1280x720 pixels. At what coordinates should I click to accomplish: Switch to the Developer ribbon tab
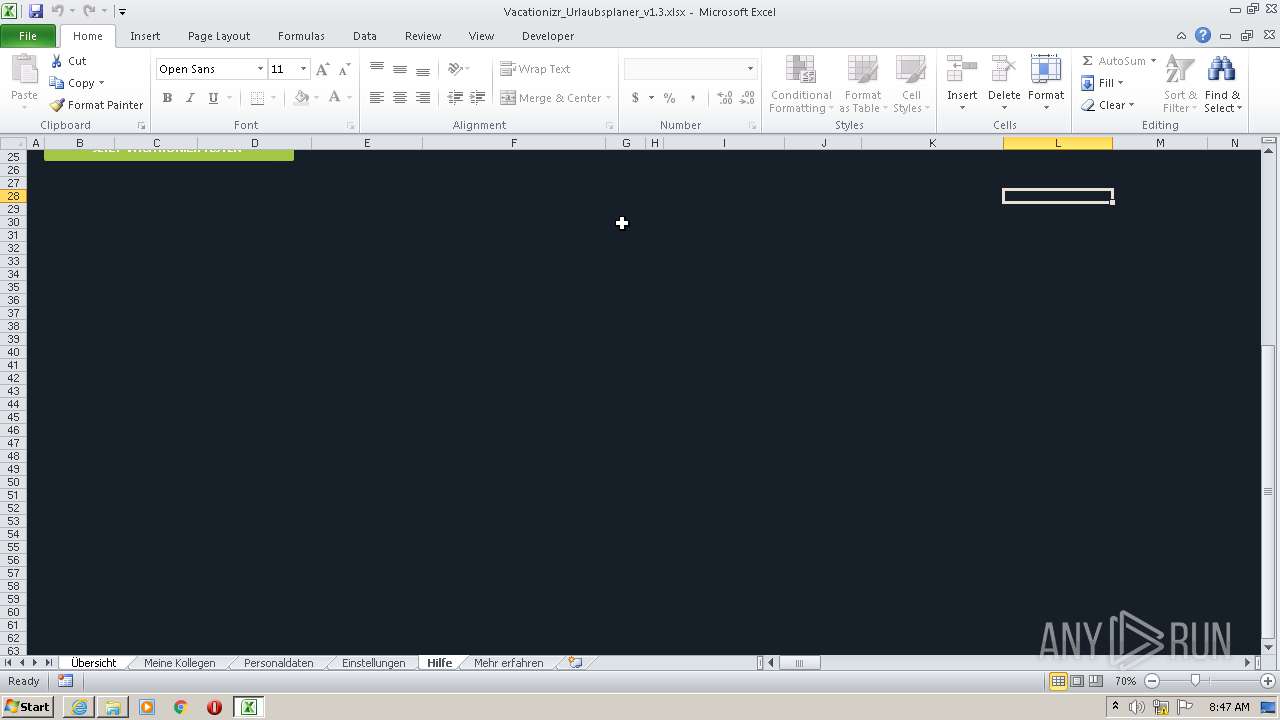(548, 36)
